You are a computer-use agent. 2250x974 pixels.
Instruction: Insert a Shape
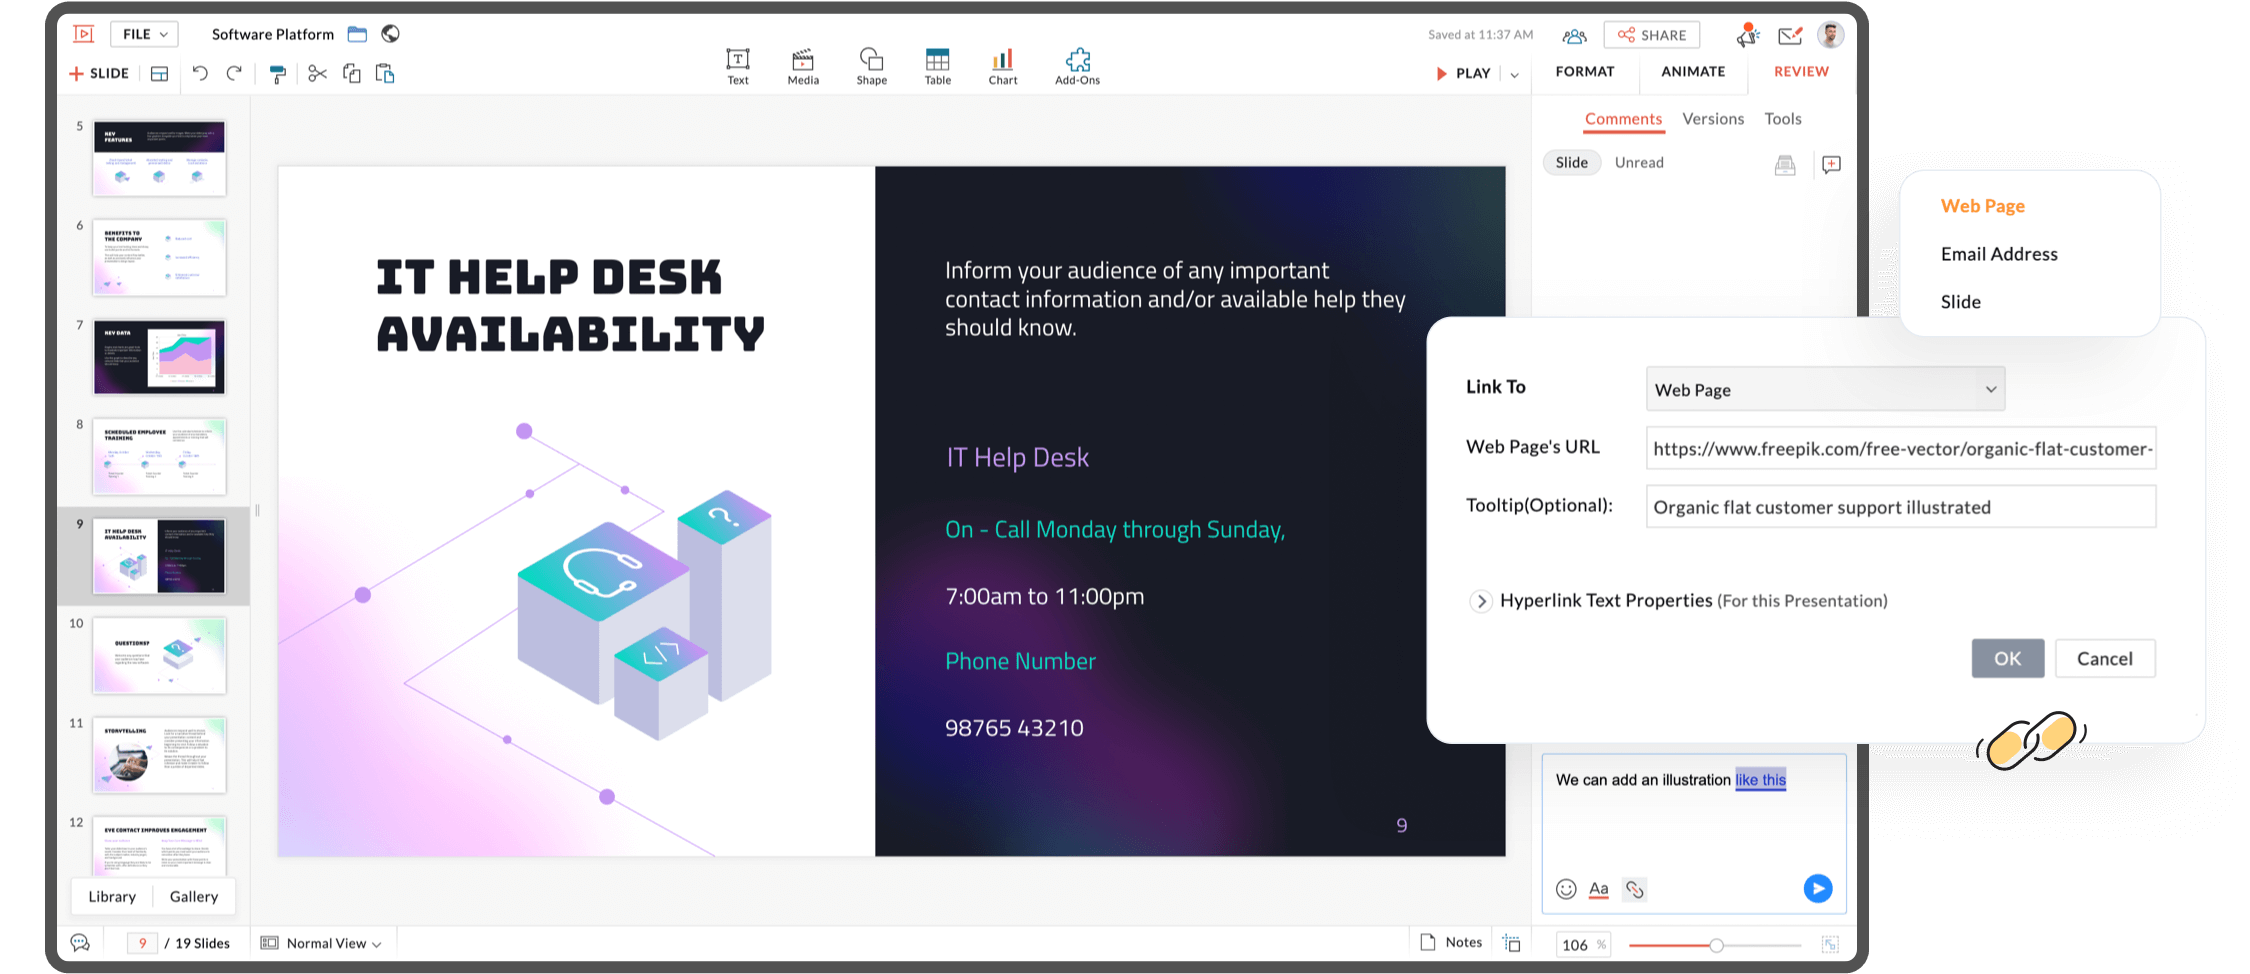coord(871,66)
